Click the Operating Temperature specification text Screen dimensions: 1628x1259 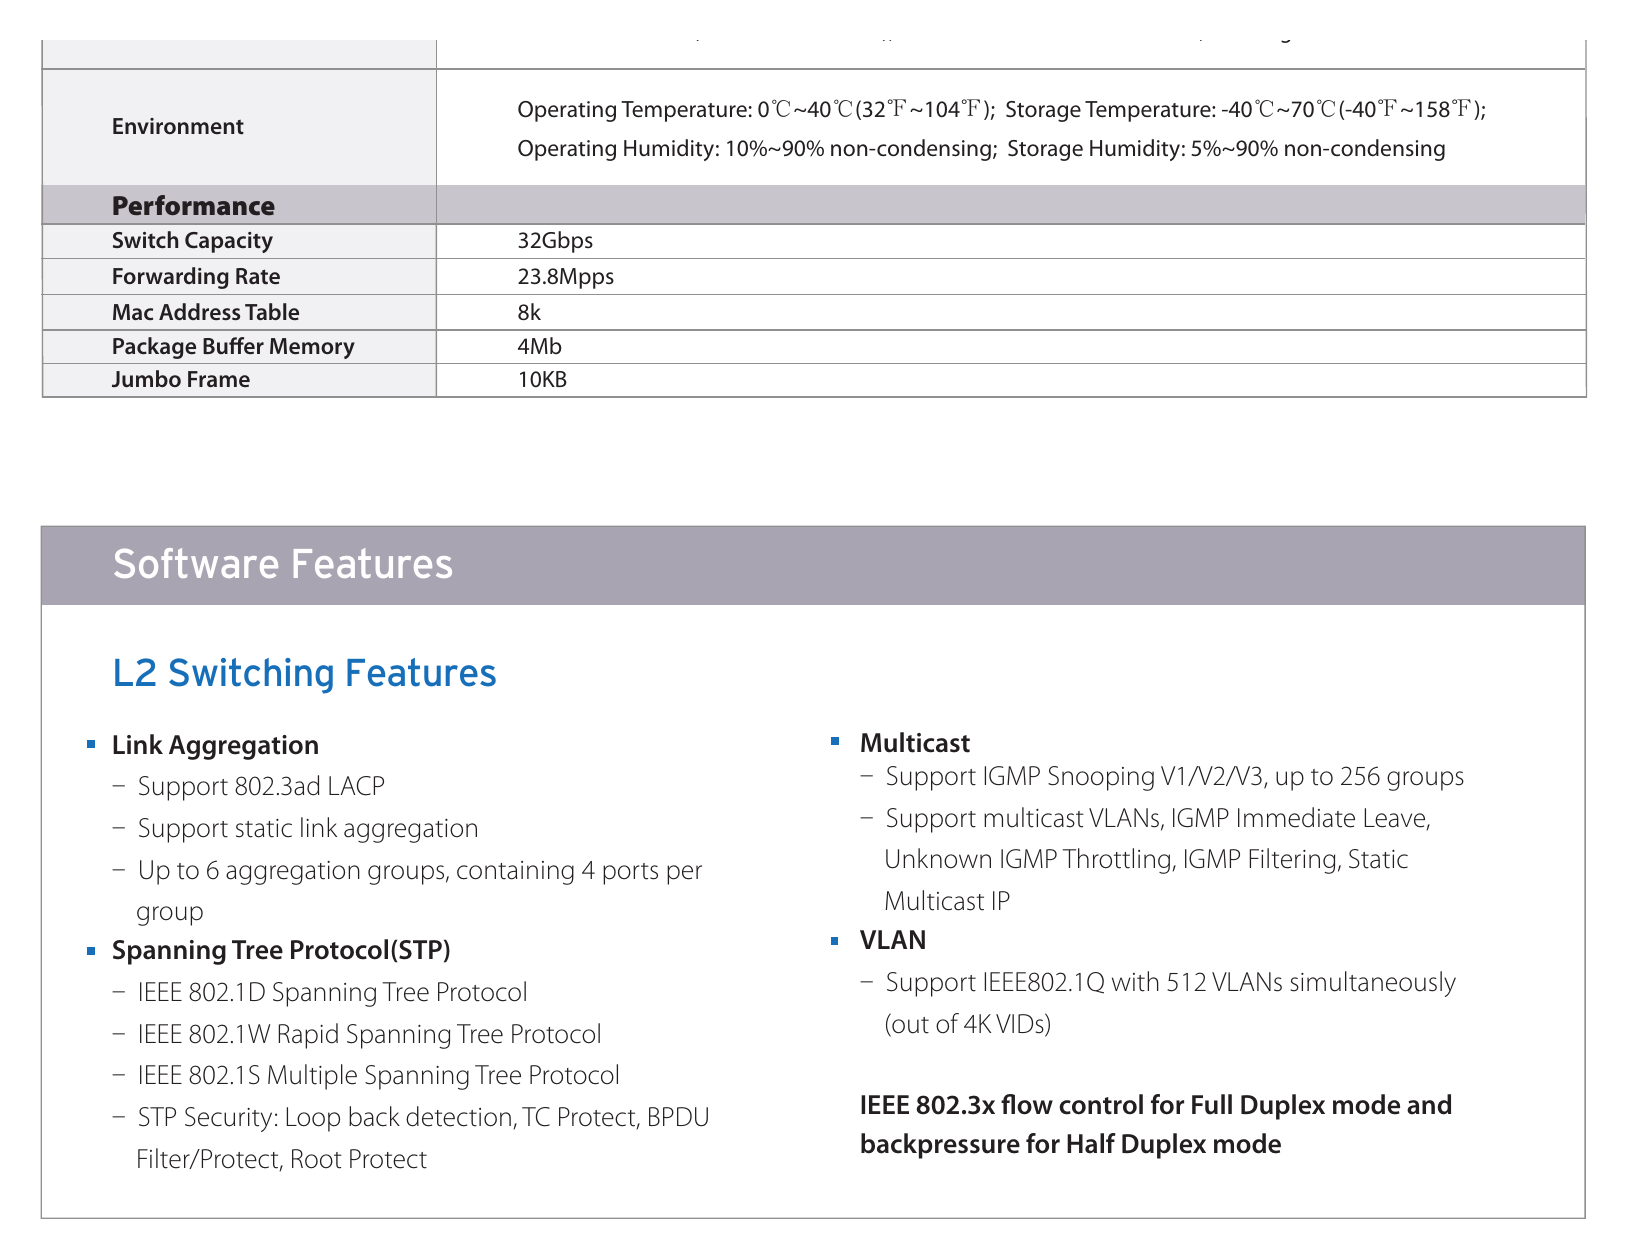click(756, 109)
